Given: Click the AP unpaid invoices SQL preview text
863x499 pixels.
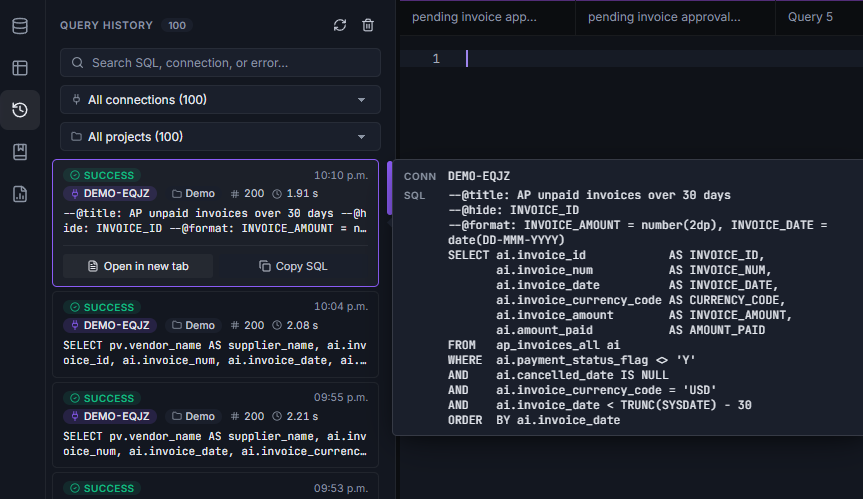Looking at the screenshot, I should click(215, 221).
